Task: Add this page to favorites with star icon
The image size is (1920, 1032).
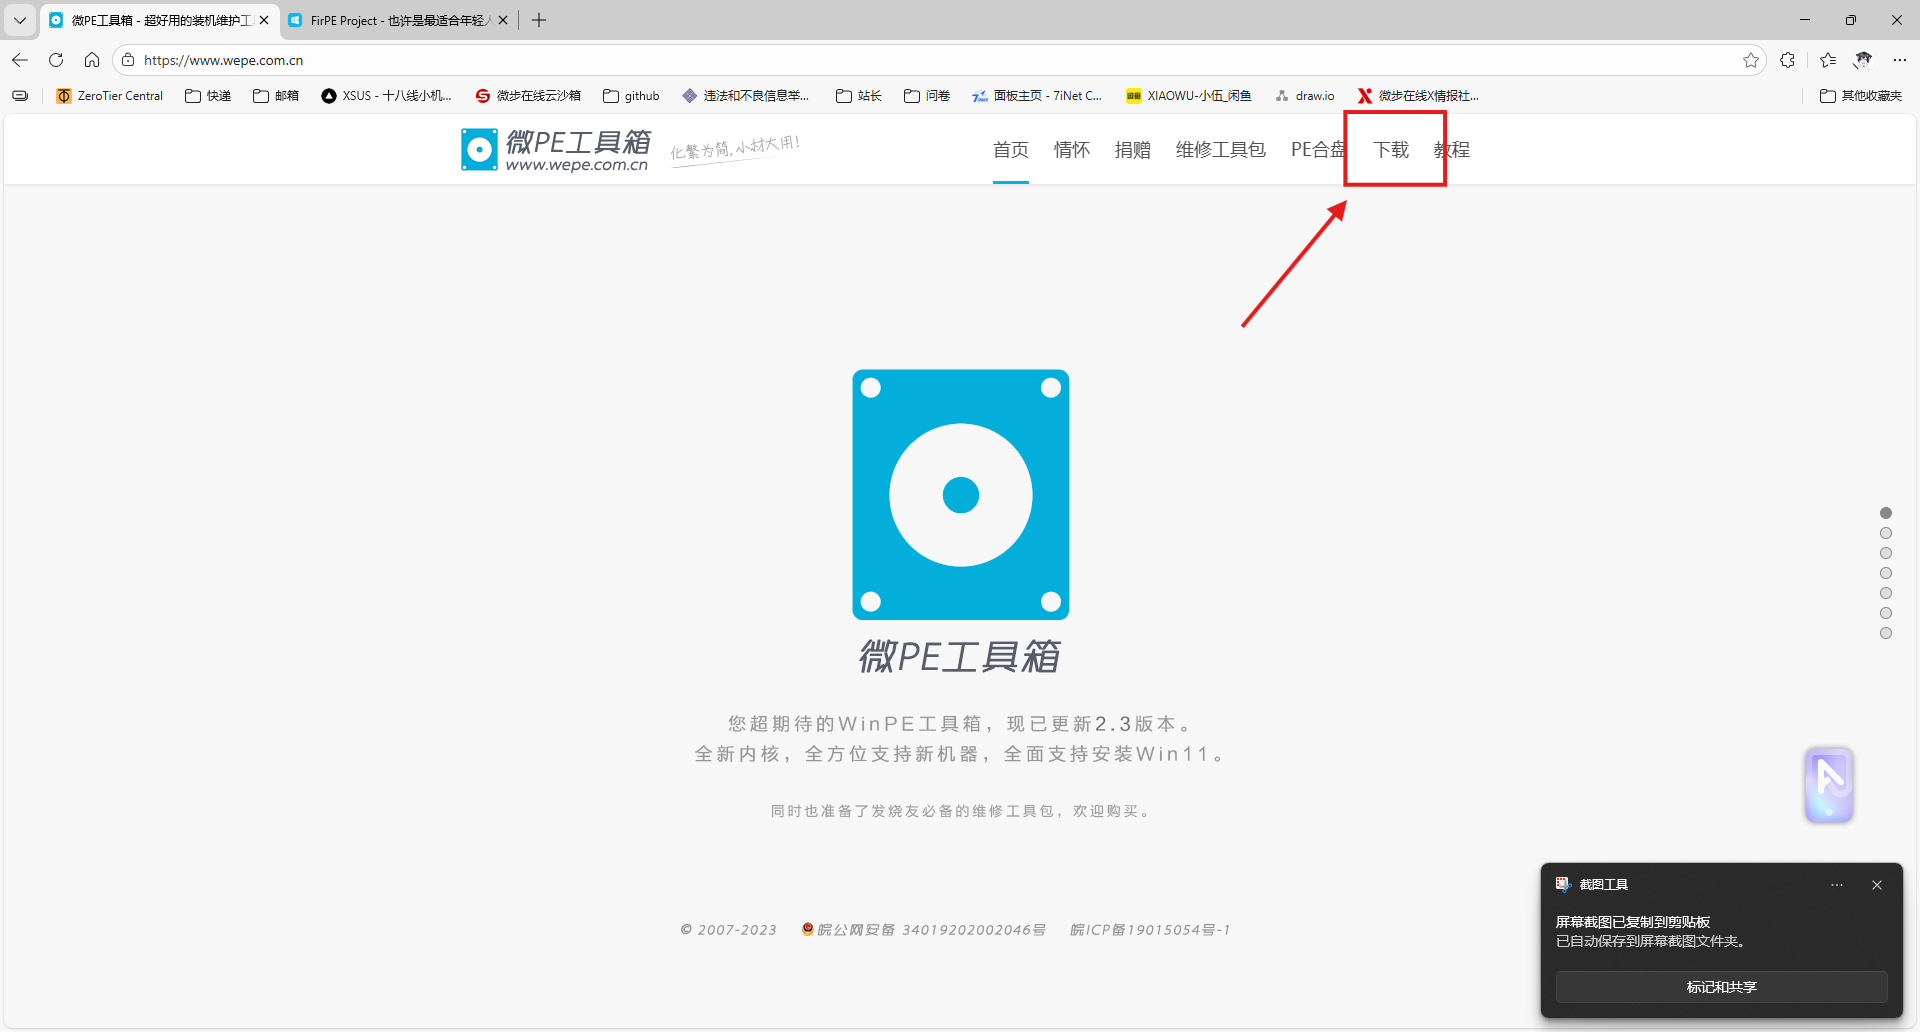Action: [1751, 60]
